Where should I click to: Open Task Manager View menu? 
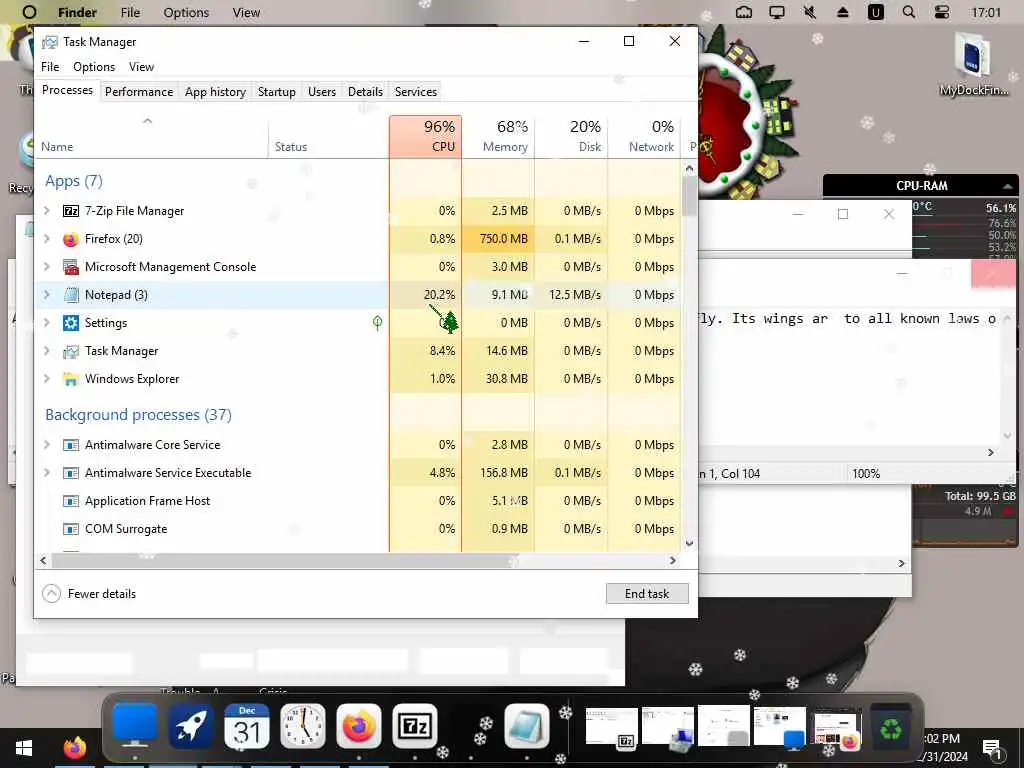tap(141, 67)
